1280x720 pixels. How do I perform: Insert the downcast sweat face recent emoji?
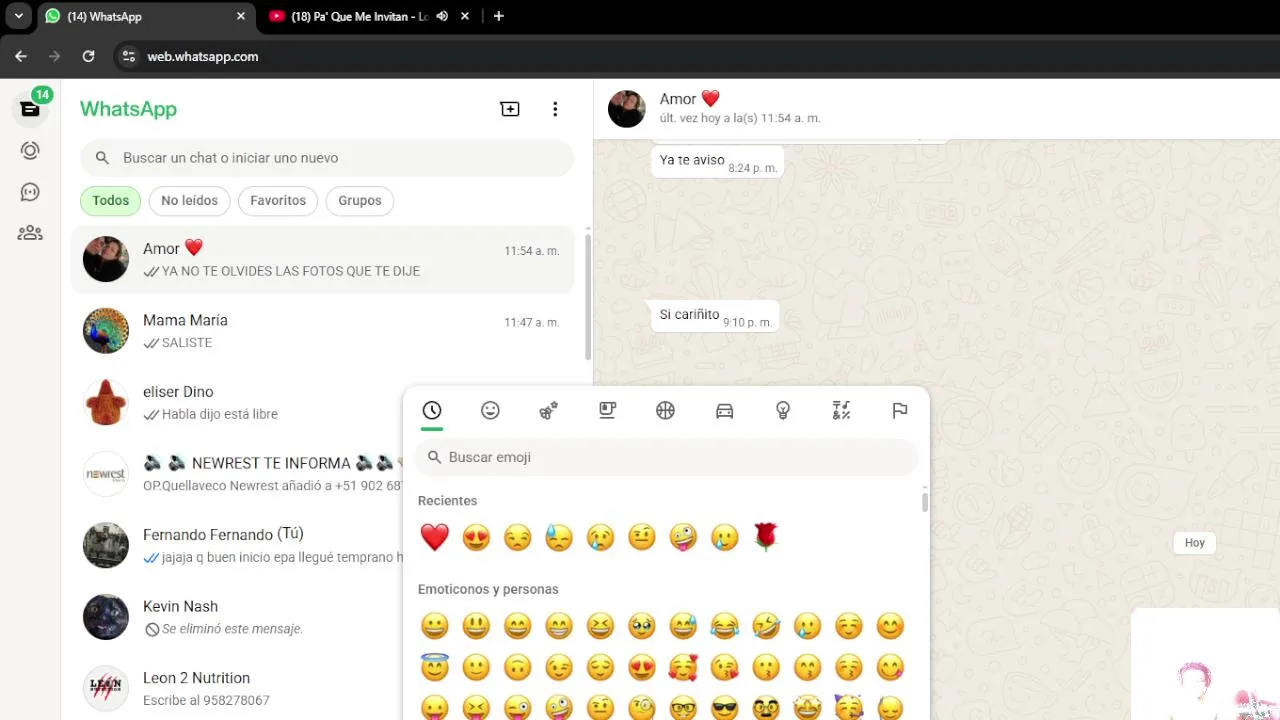pyautogui.click(x=559, y=538)
